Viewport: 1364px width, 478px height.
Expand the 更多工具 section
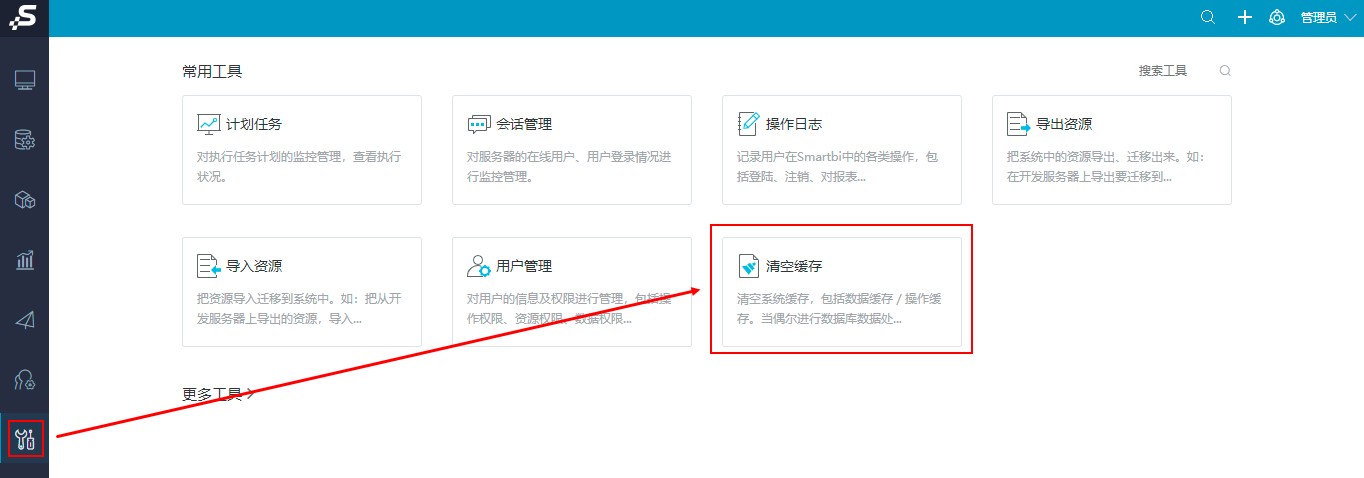pos(218,393)
